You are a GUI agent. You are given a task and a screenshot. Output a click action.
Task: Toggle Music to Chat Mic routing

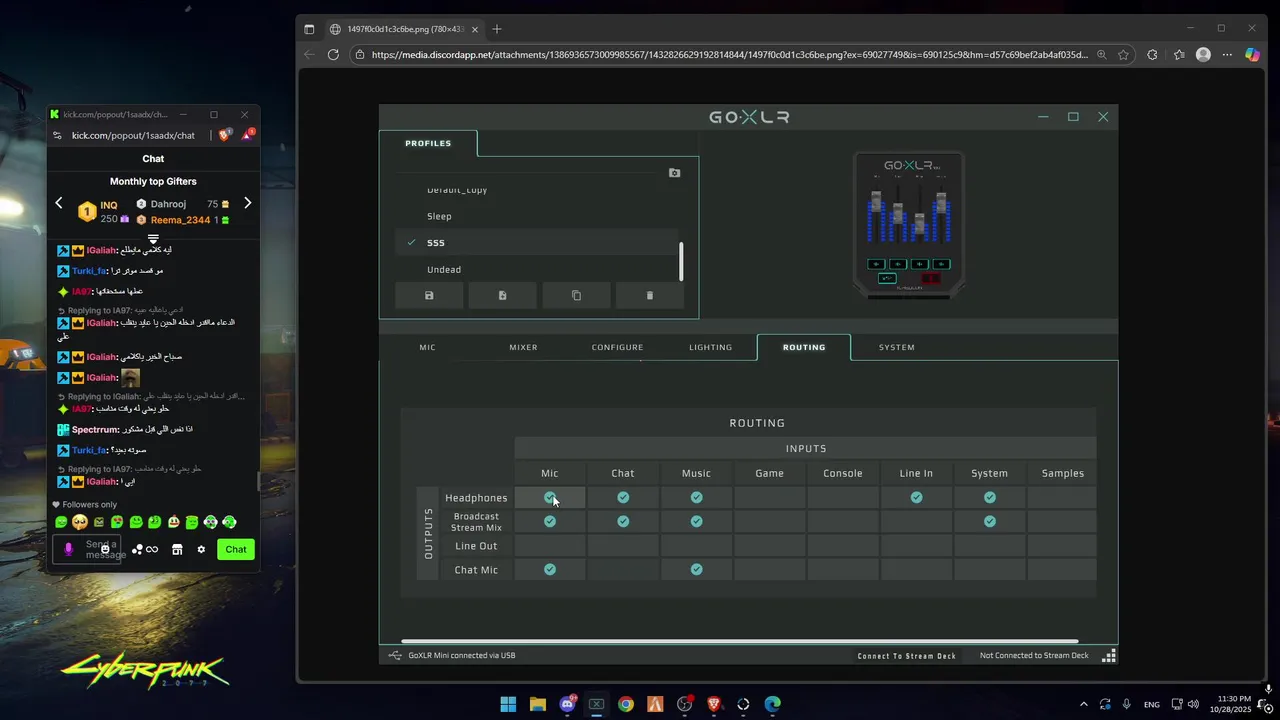[696, 569]
